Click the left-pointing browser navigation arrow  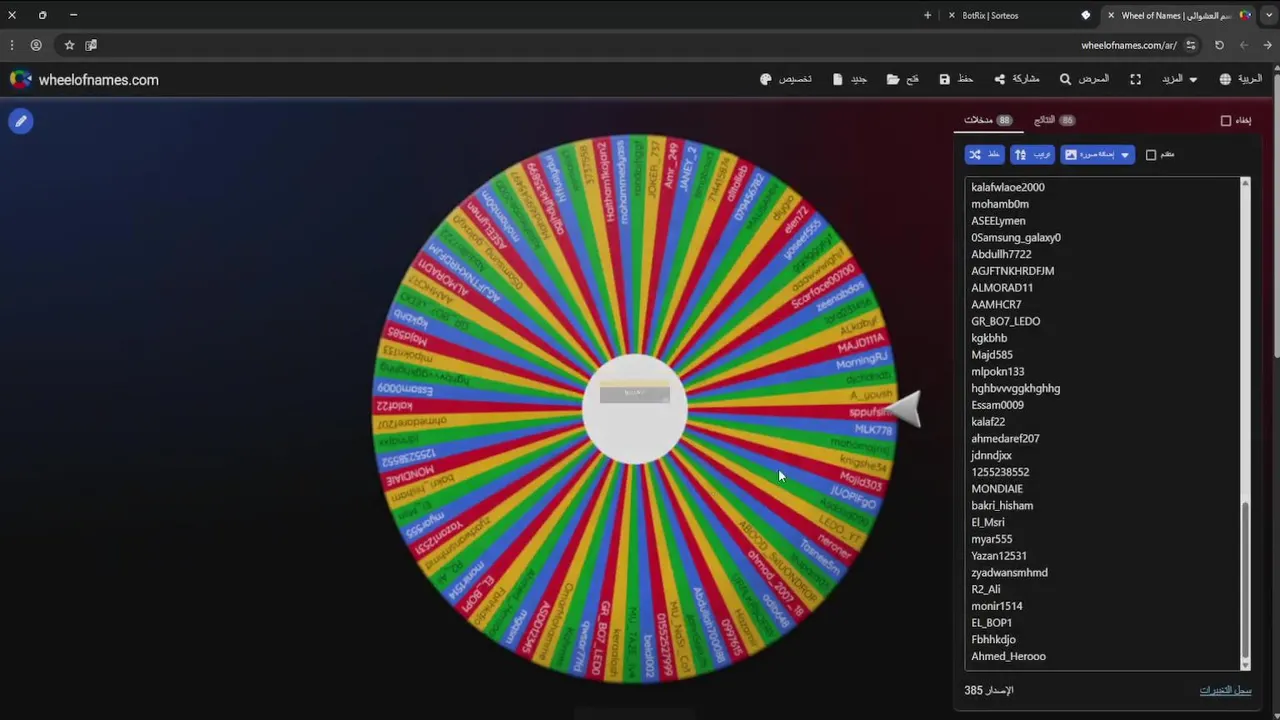[1244, 45]
